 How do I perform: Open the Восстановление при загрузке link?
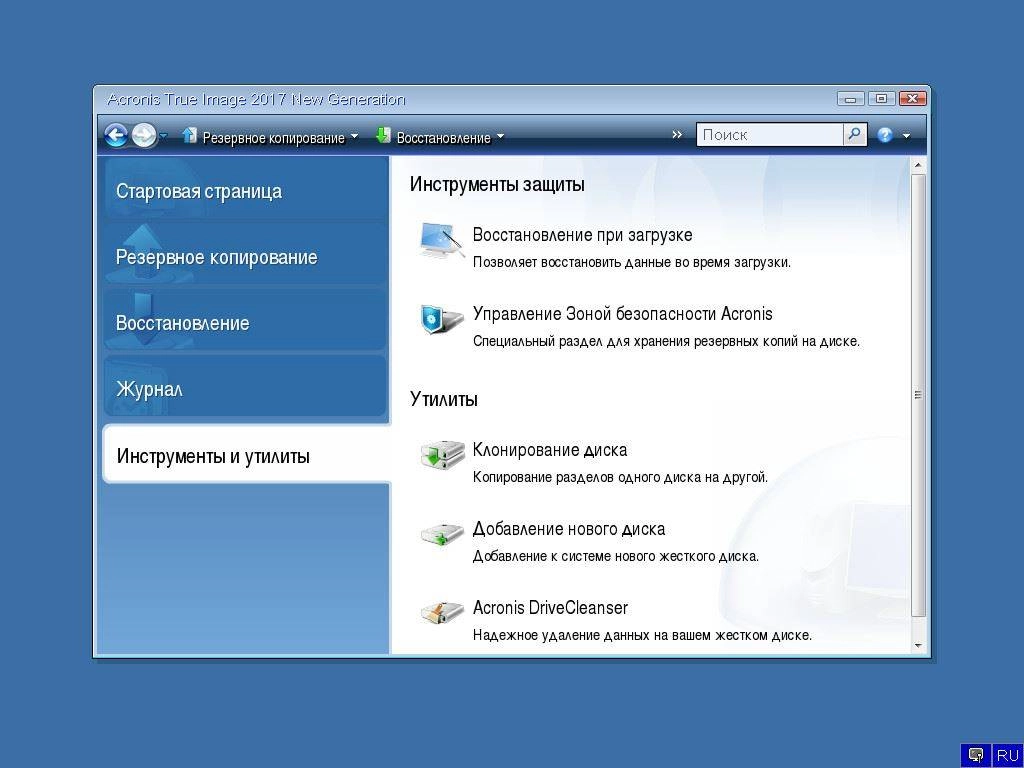tap(583, 234)
